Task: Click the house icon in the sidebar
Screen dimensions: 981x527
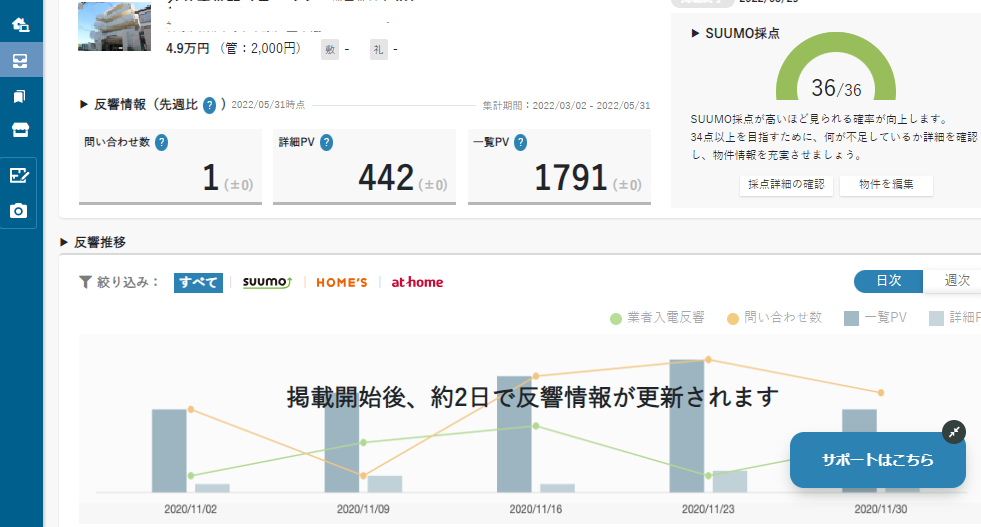Action: pyautogui.click(x=20, y=24)
